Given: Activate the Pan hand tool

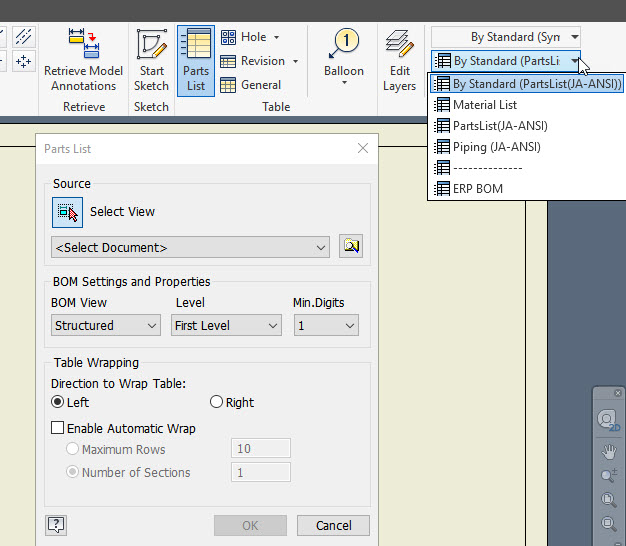Looking at the screenshot, I should pyautogui.click(x=609, y=452).
